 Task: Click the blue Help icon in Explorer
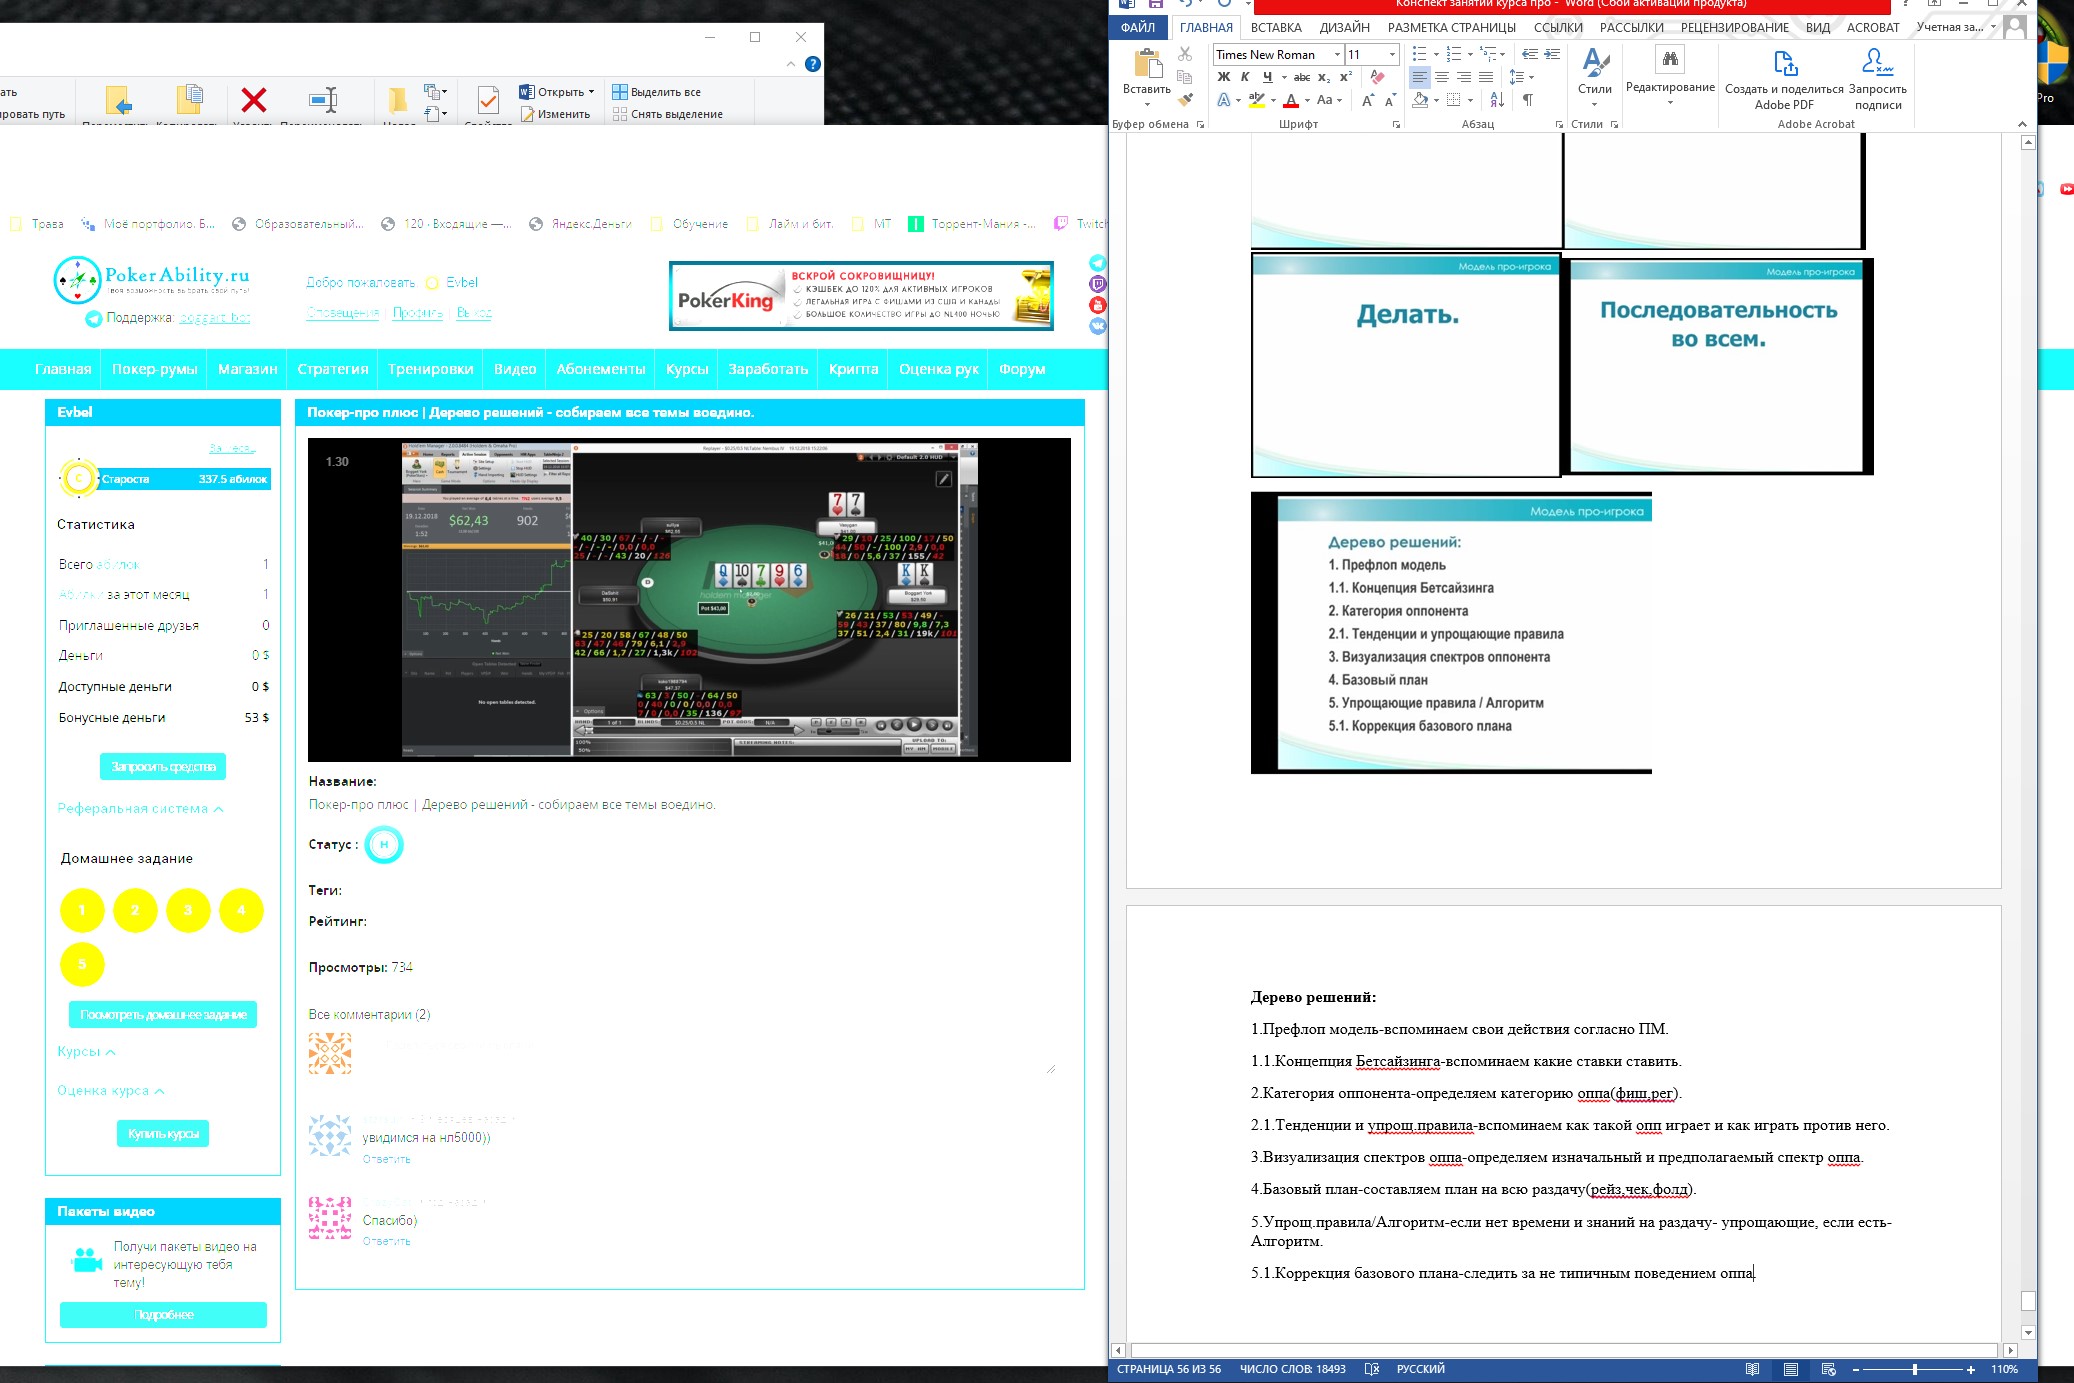click(813, 64)
